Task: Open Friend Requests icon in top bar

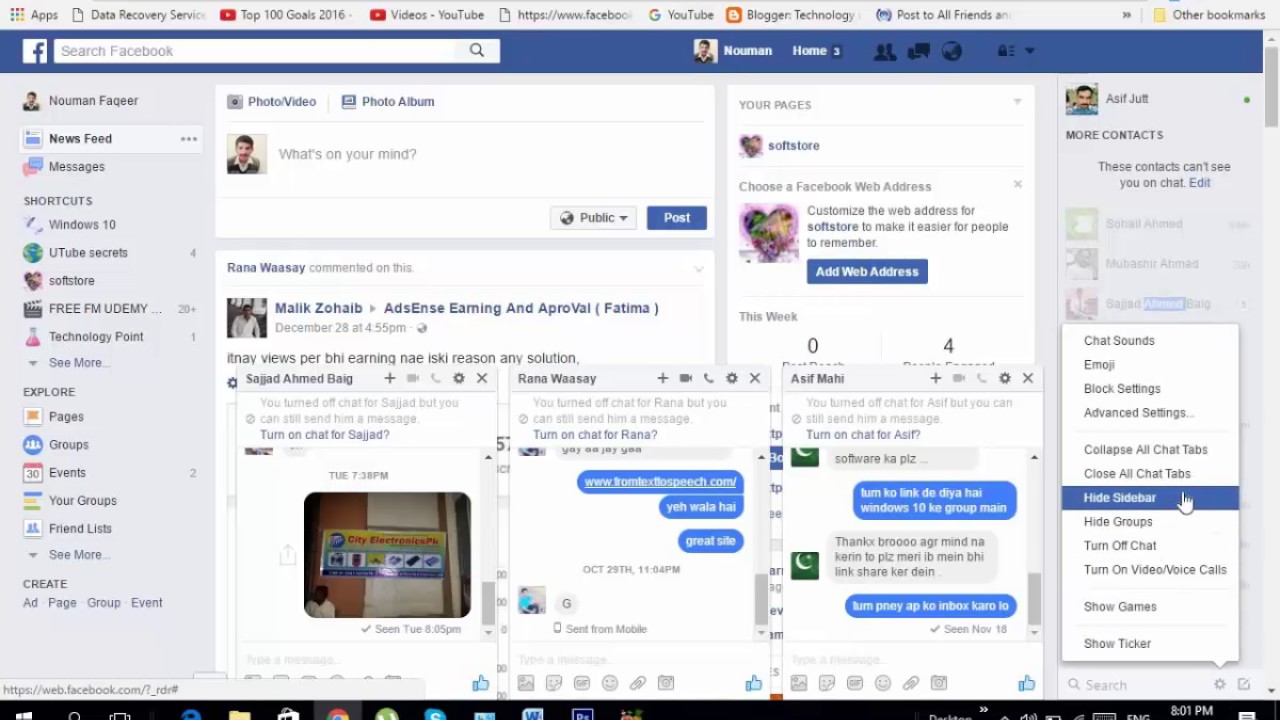Action: coord(884,51)
